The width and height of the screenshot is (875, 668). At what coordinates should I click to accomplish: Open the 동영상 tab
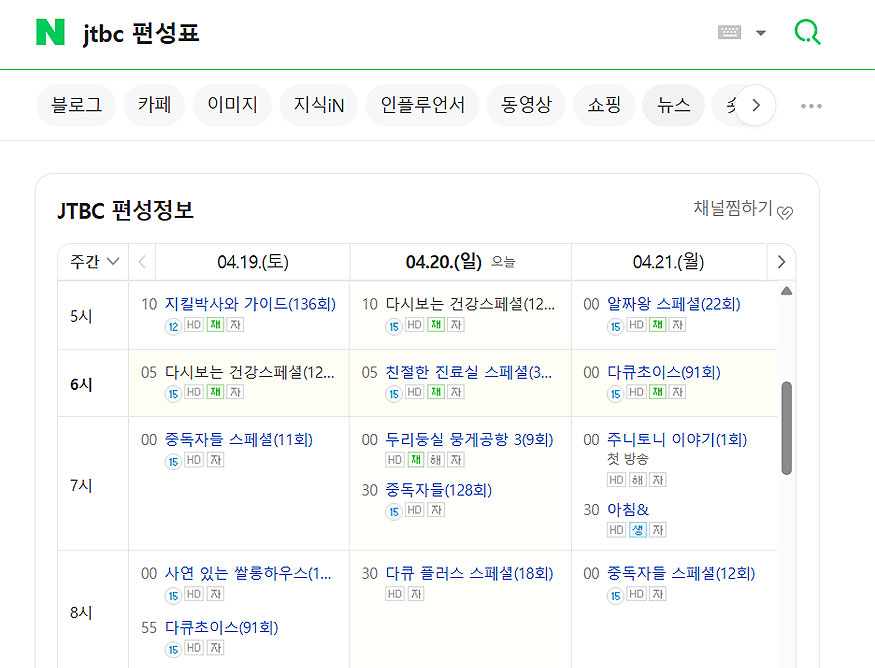click(x=526, y=105)
